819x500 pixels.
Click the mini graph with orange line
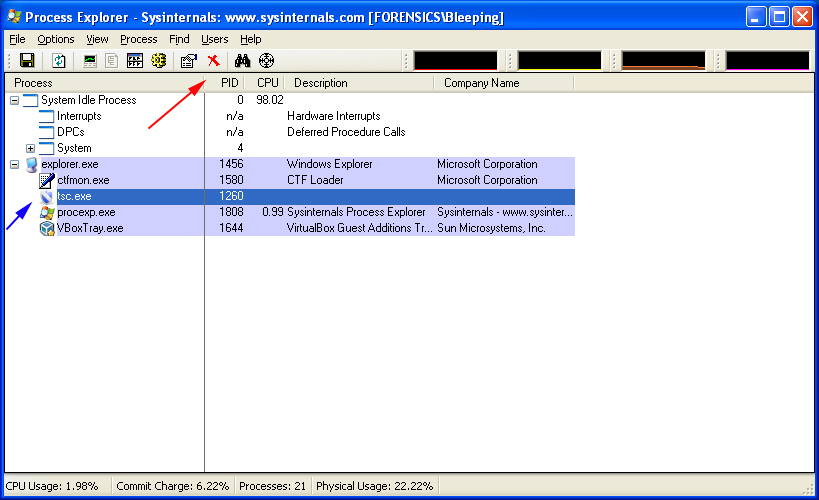point(663,61)
